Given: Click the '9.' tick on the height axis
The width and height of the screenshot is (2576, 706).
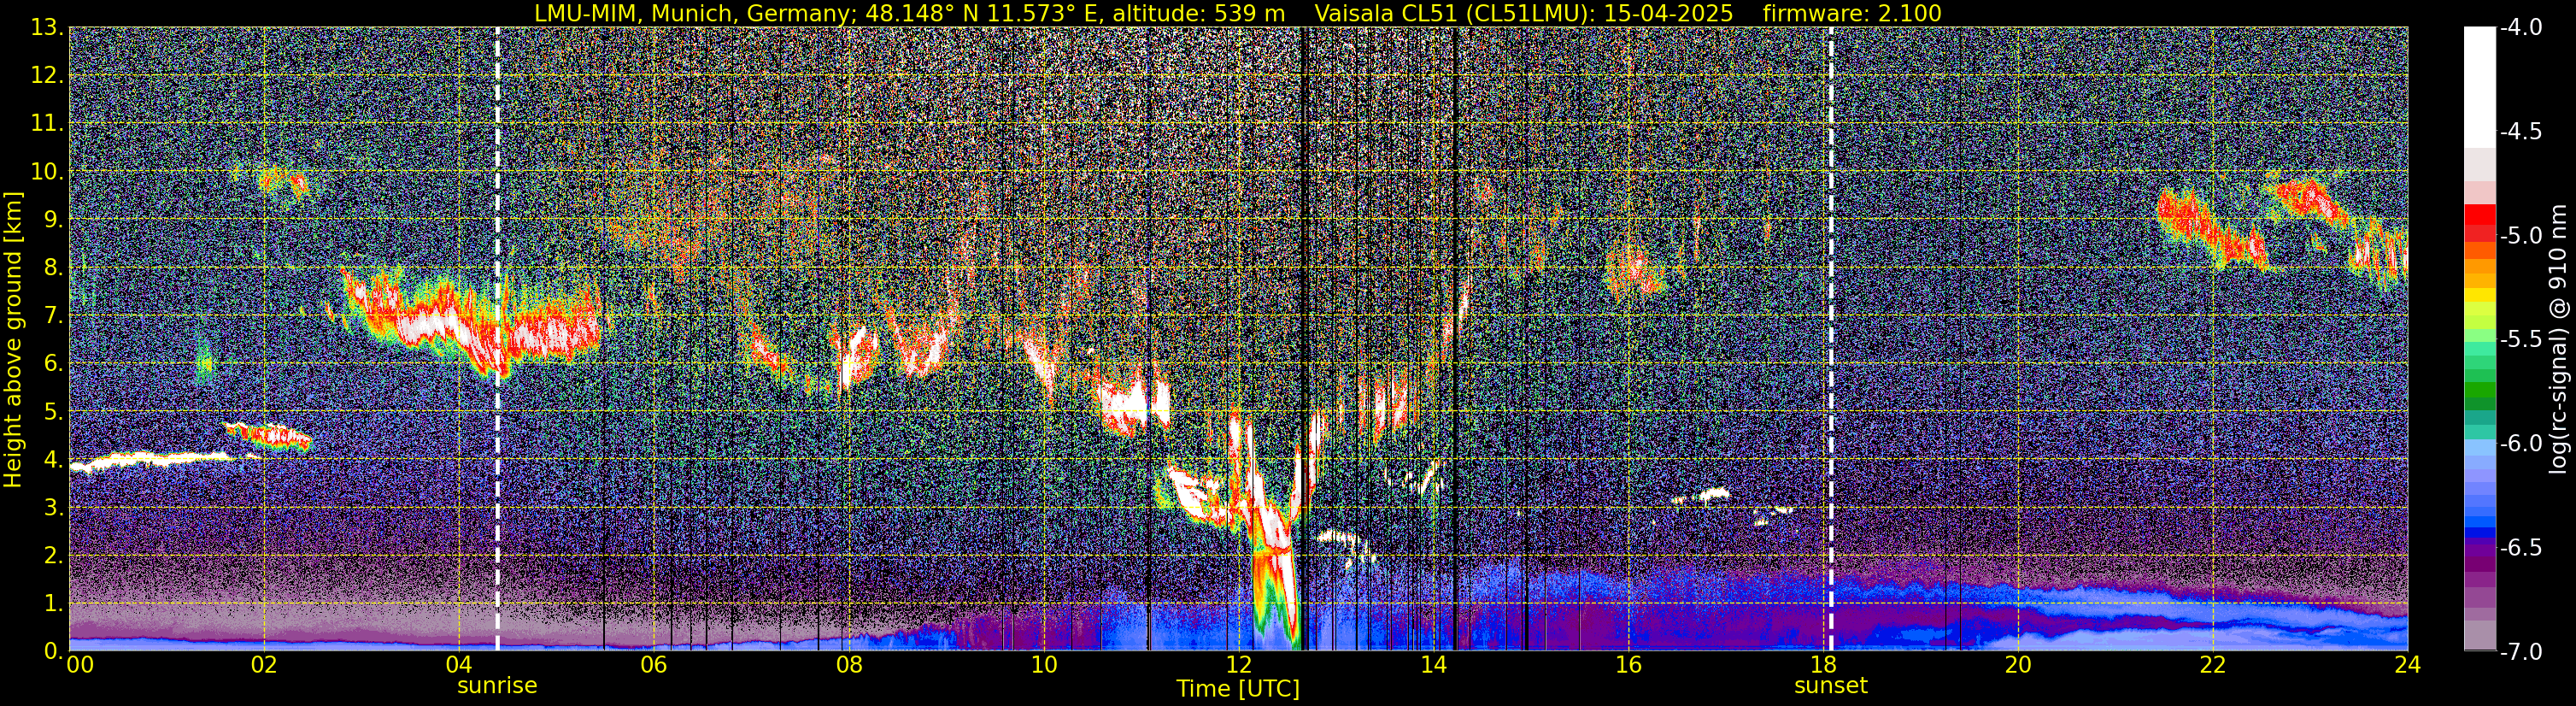Looking at the screenshot, I should tap(54, 220).
